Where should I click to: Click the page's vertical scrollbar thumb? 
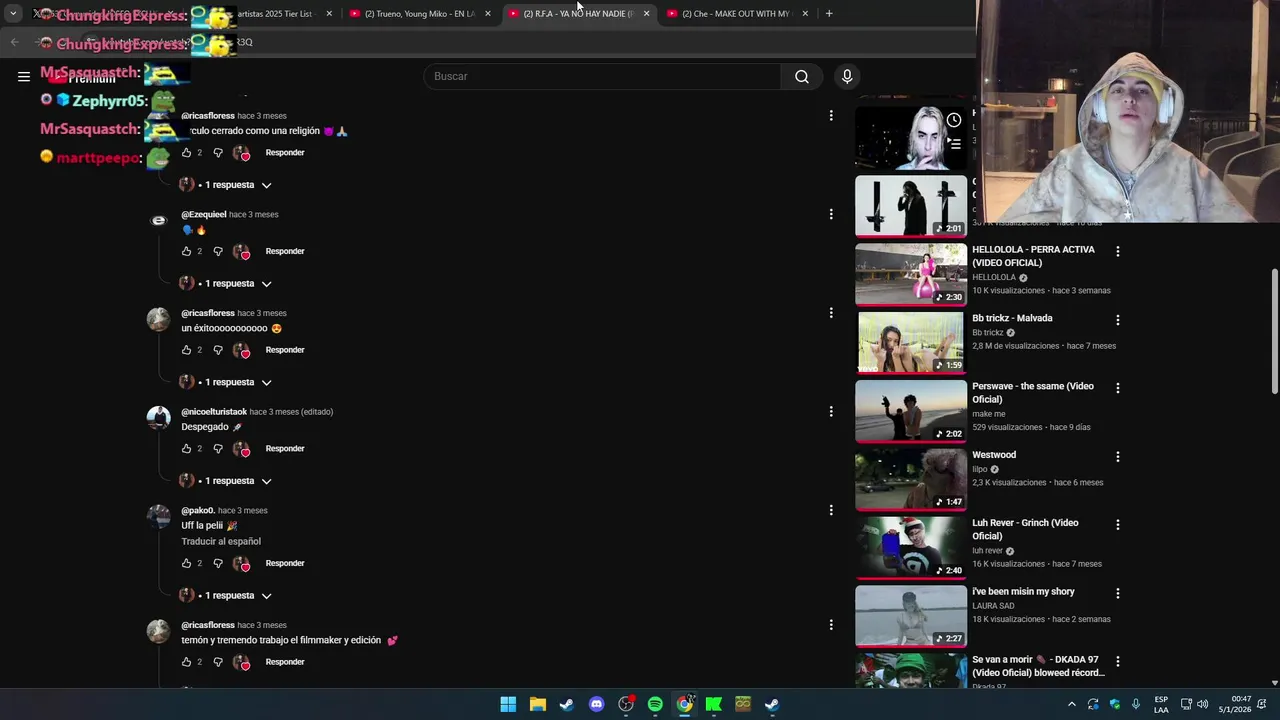[1274, 331]
